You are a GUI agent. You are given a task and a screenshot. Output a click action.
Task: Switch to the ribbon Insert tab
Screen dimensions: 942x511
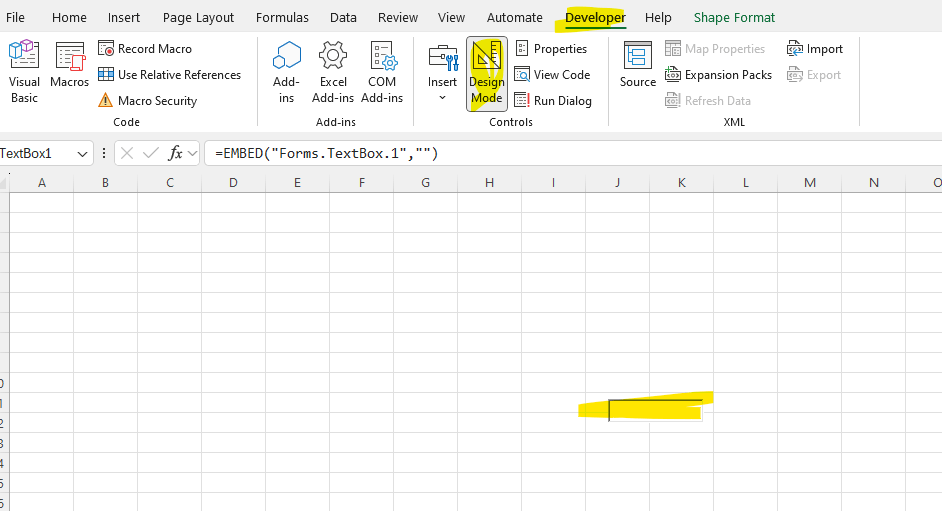click(x=124, y=17)
